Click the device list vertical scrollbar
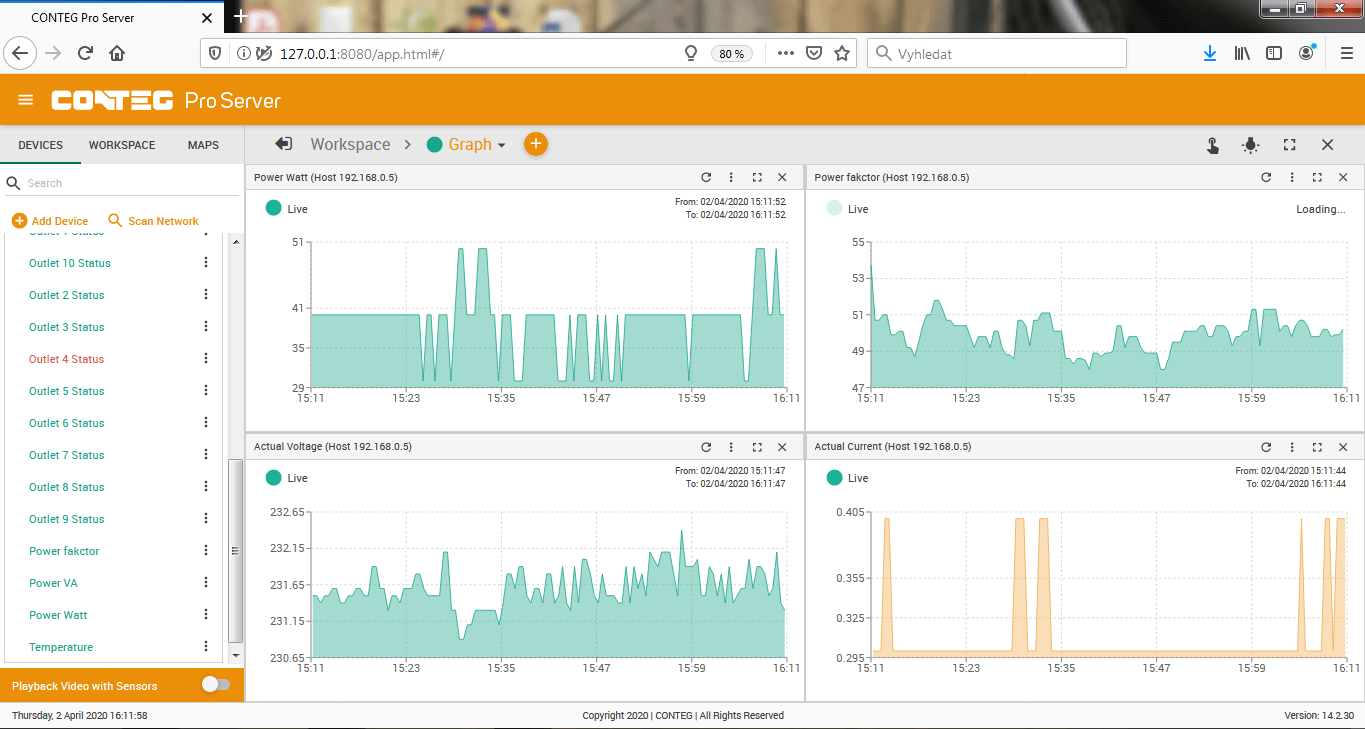 [x=235, y=550]
